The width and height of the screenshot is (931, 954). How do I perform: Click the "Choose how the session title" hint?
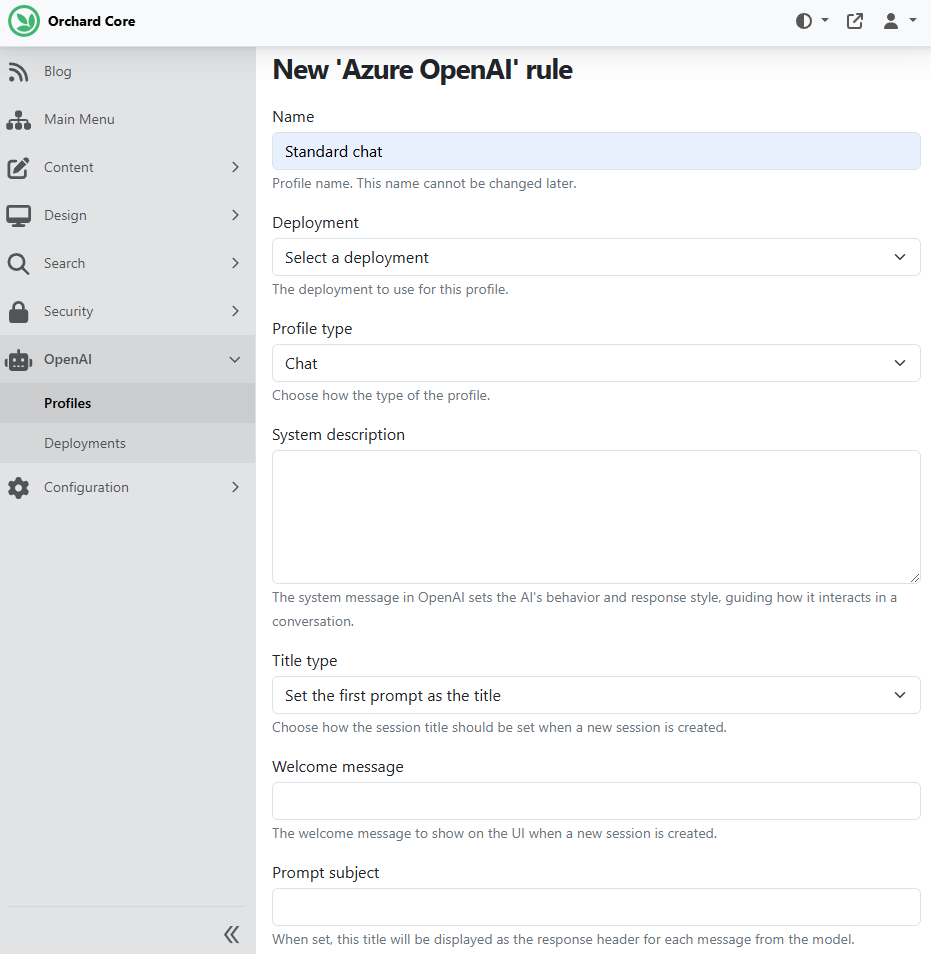(500, 728)
